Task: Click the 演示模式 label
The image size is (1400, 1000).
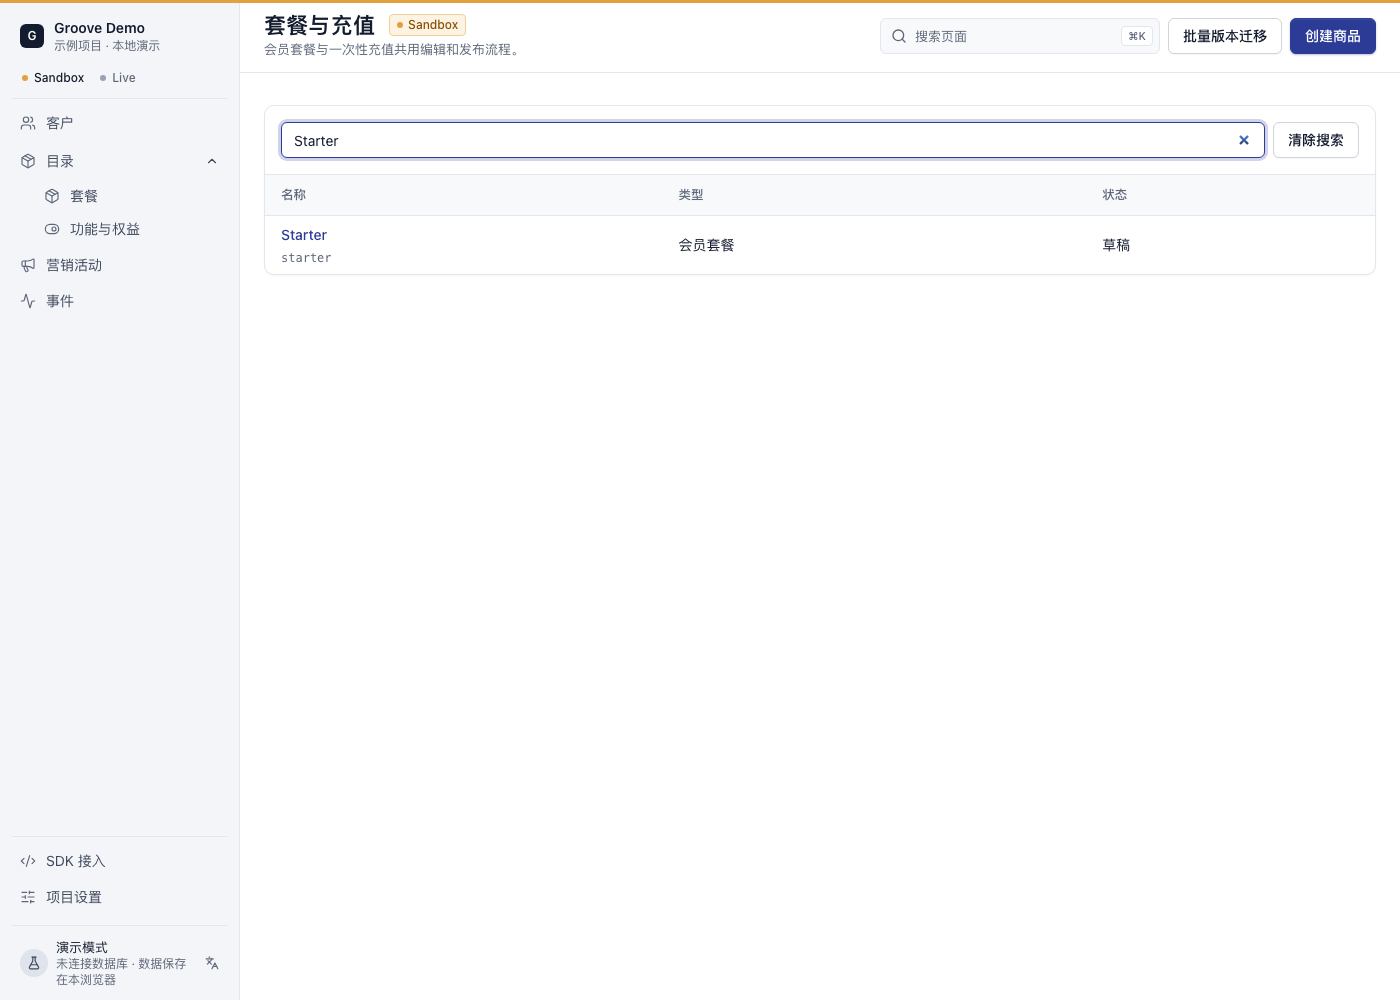Action: tap(82, 947)
